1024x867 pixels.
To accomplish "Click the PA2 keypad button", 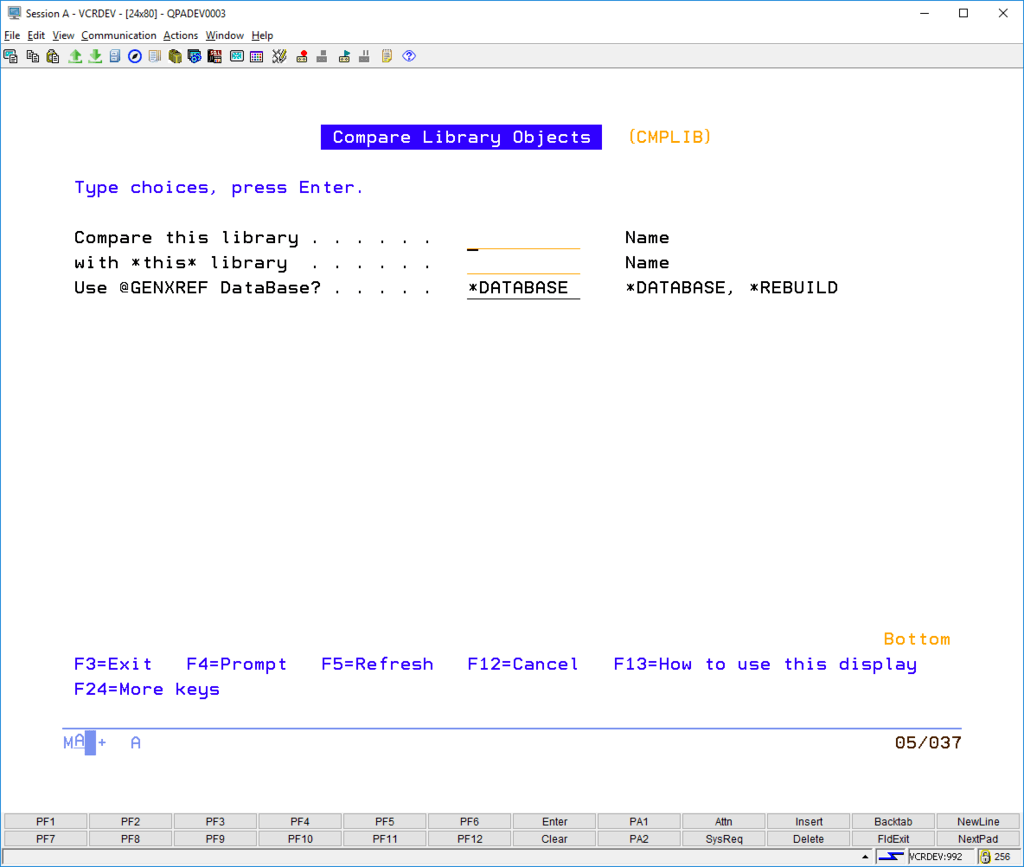I will pyautogui.click(x=639, y=838).
